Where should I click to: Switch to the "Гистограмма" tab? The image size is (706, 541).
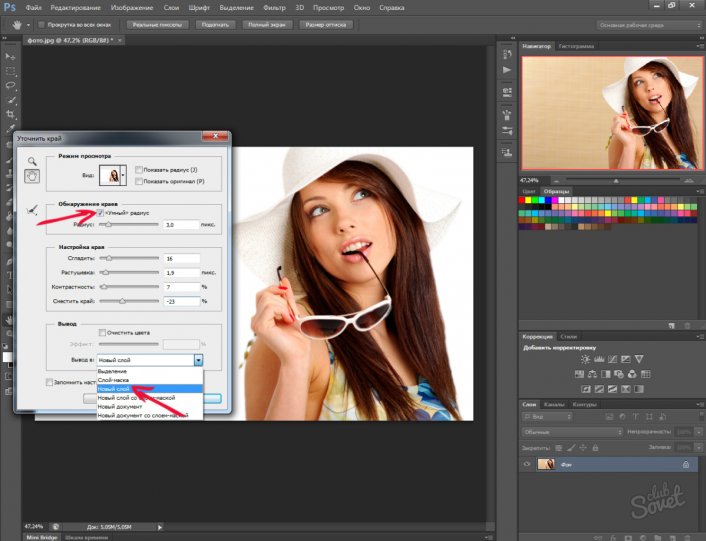(576, 46)
